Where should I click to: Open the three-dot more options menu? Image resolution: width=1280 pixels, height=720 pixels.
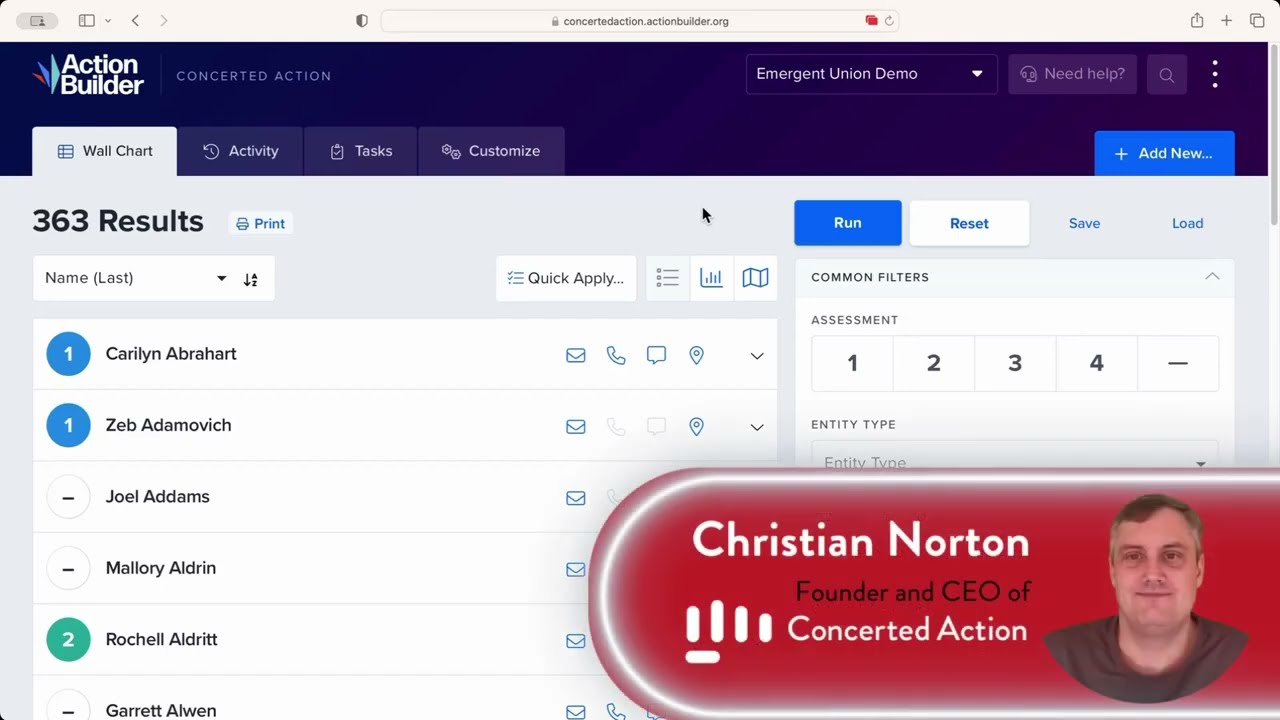pos(1215,74)
